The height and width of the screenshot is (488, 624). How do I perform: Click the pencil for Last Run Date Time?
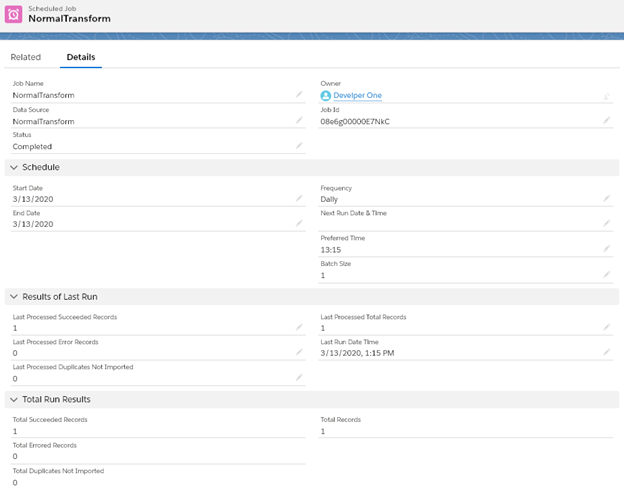pos(606,353)
